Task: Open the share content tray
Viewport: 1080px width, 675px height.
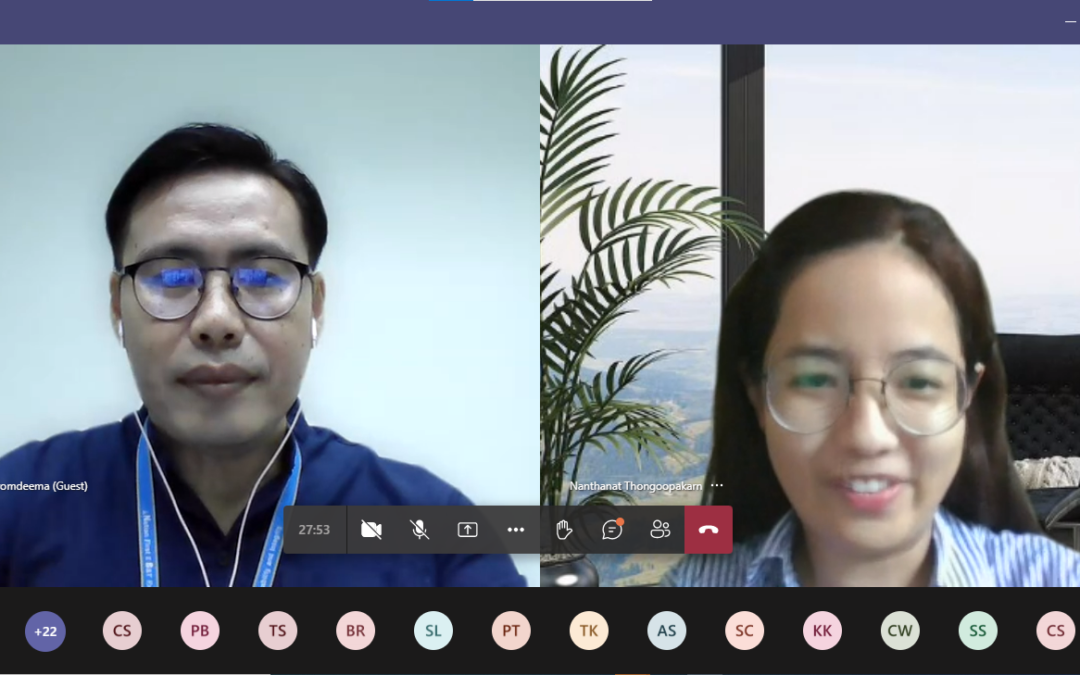Action: [468, 530]
